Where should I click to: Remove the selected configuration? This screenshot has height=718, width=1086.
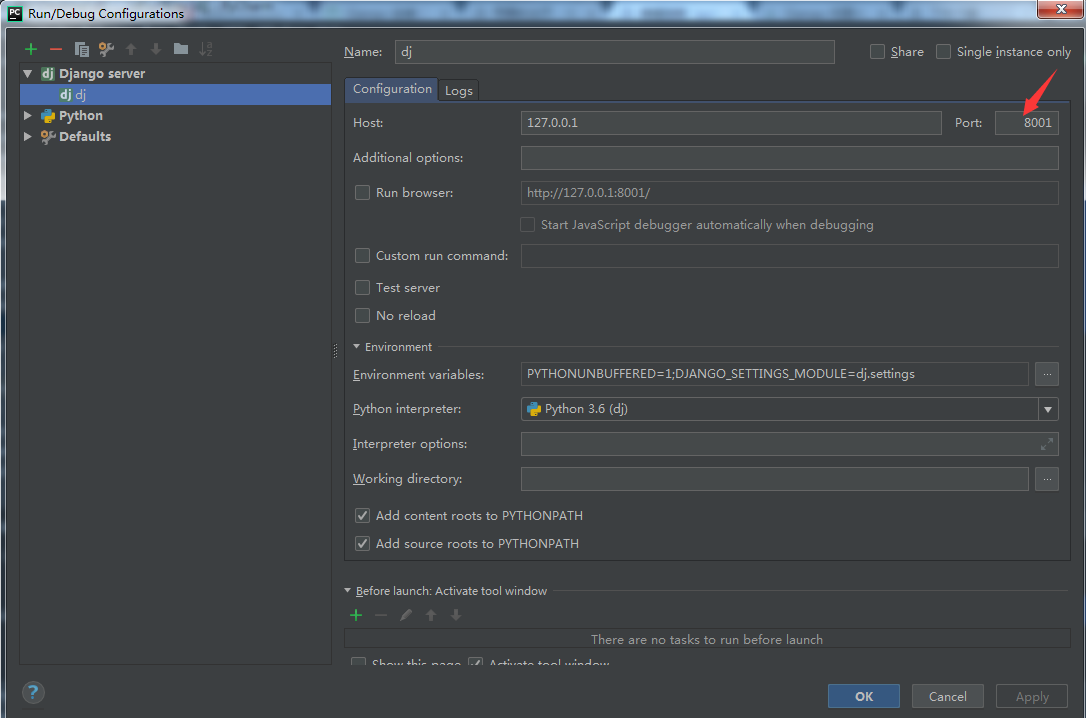pyautogui.click(x=56, y=49)
